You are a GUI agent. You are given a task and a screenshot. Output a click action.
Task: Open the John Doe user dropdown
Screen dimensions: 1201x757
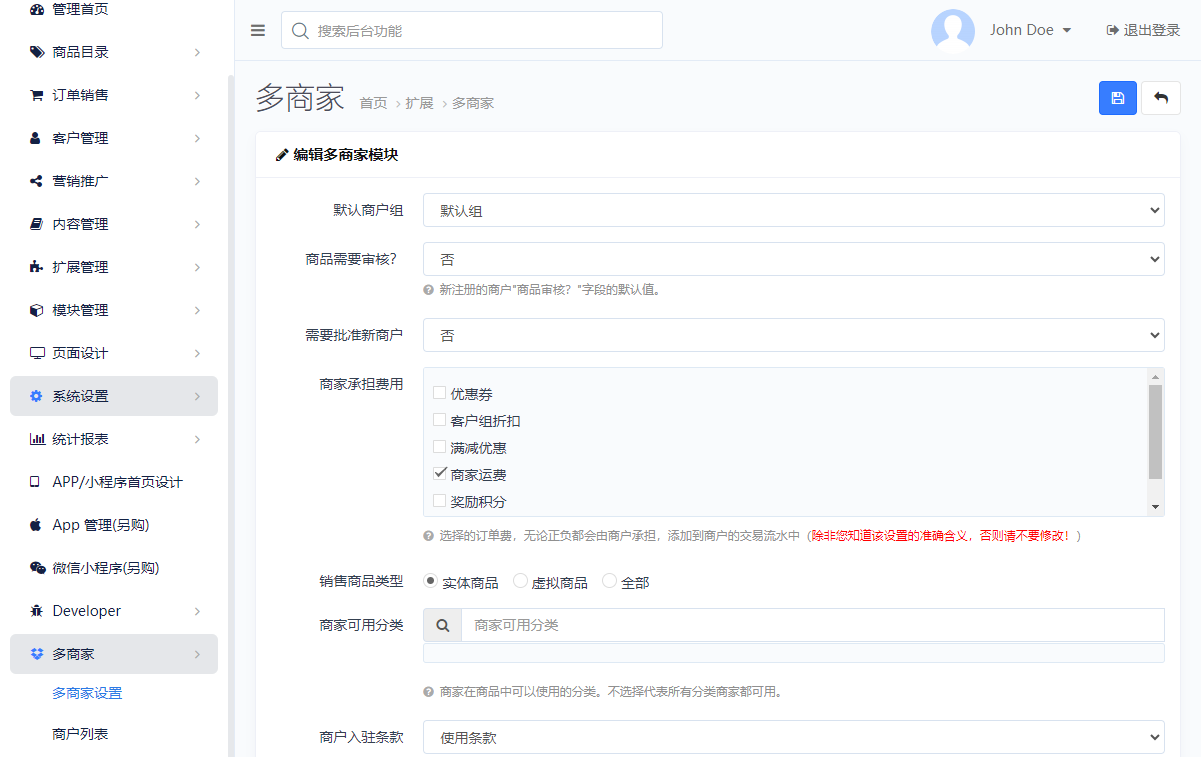(x=1031, y=30)
